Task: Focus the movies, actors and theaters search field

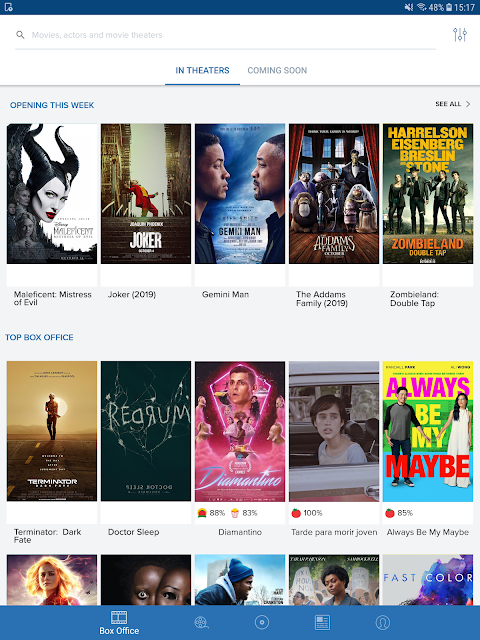Action: 225,35
